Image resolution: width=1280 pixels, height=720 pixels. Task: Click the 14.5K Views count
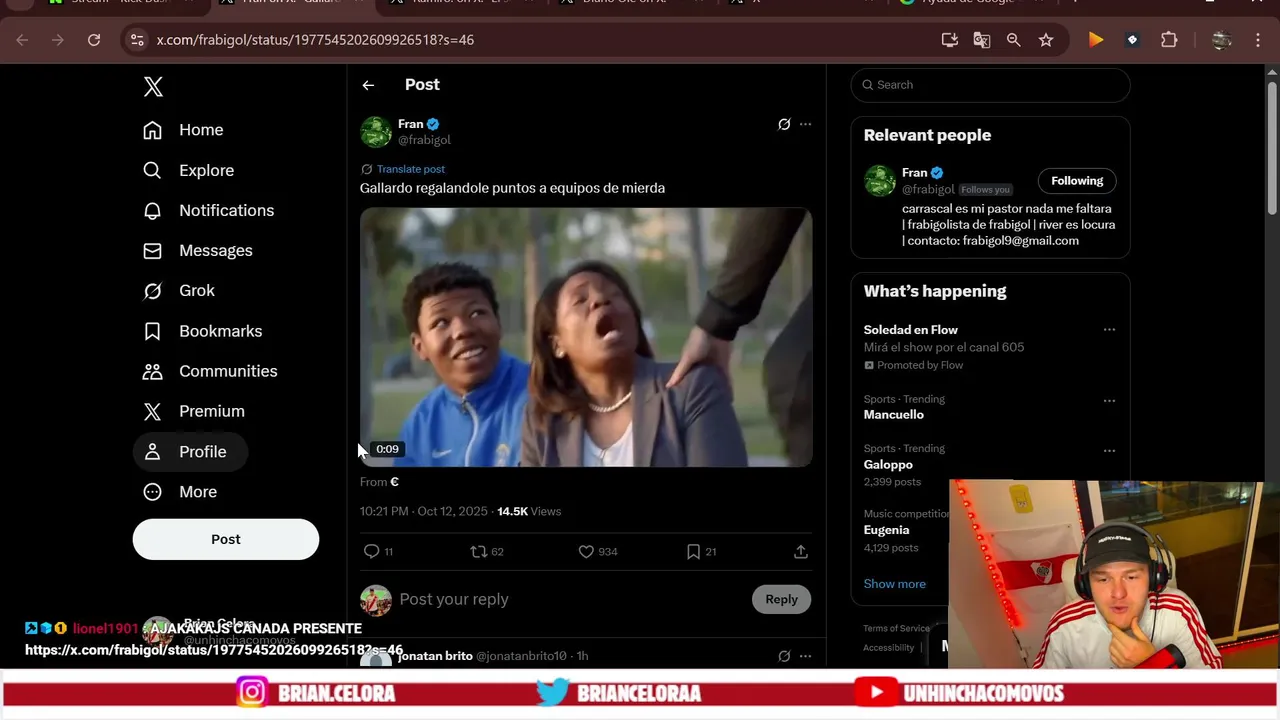pyautogui.click(x=529, y=511)
